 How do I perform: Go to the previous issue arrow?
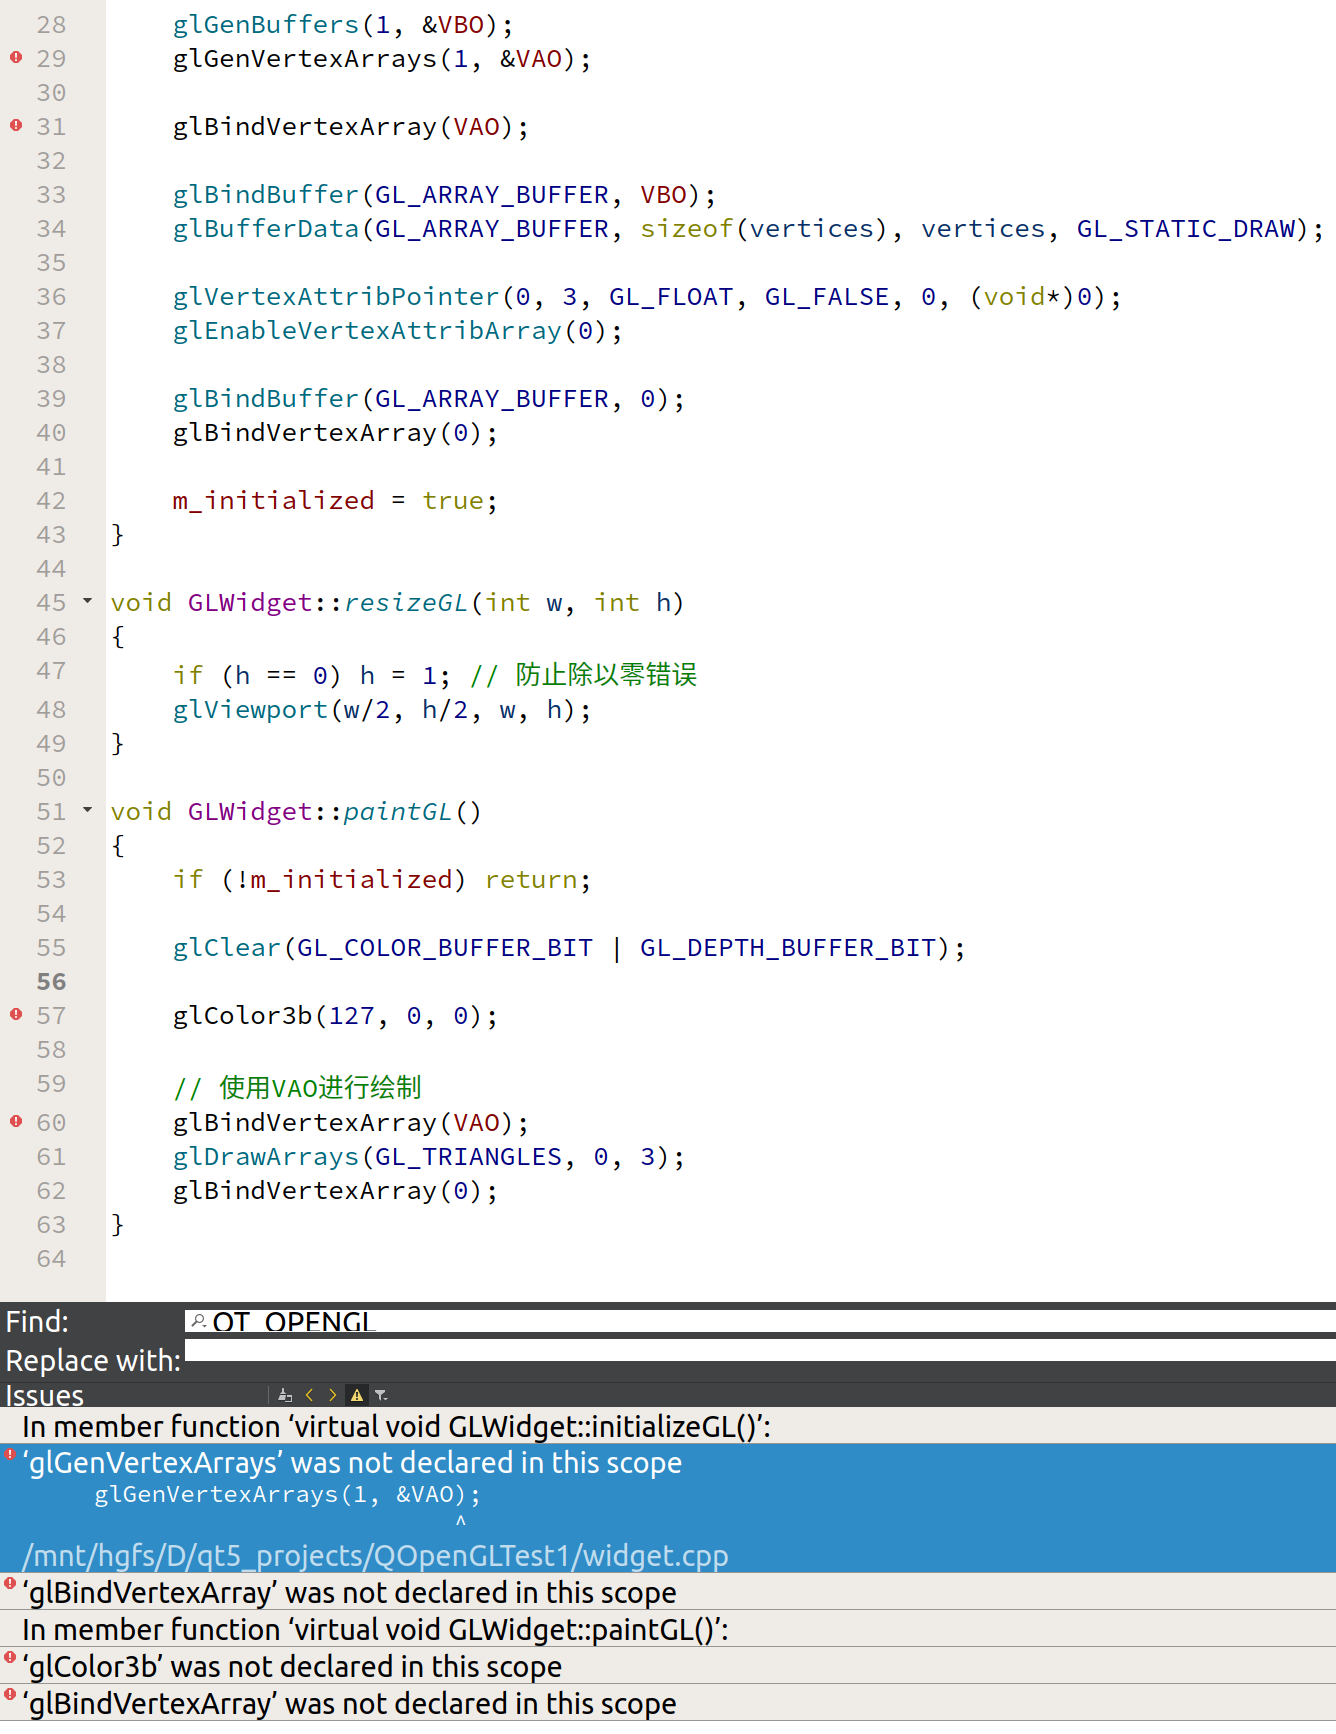click(309, 1395)
